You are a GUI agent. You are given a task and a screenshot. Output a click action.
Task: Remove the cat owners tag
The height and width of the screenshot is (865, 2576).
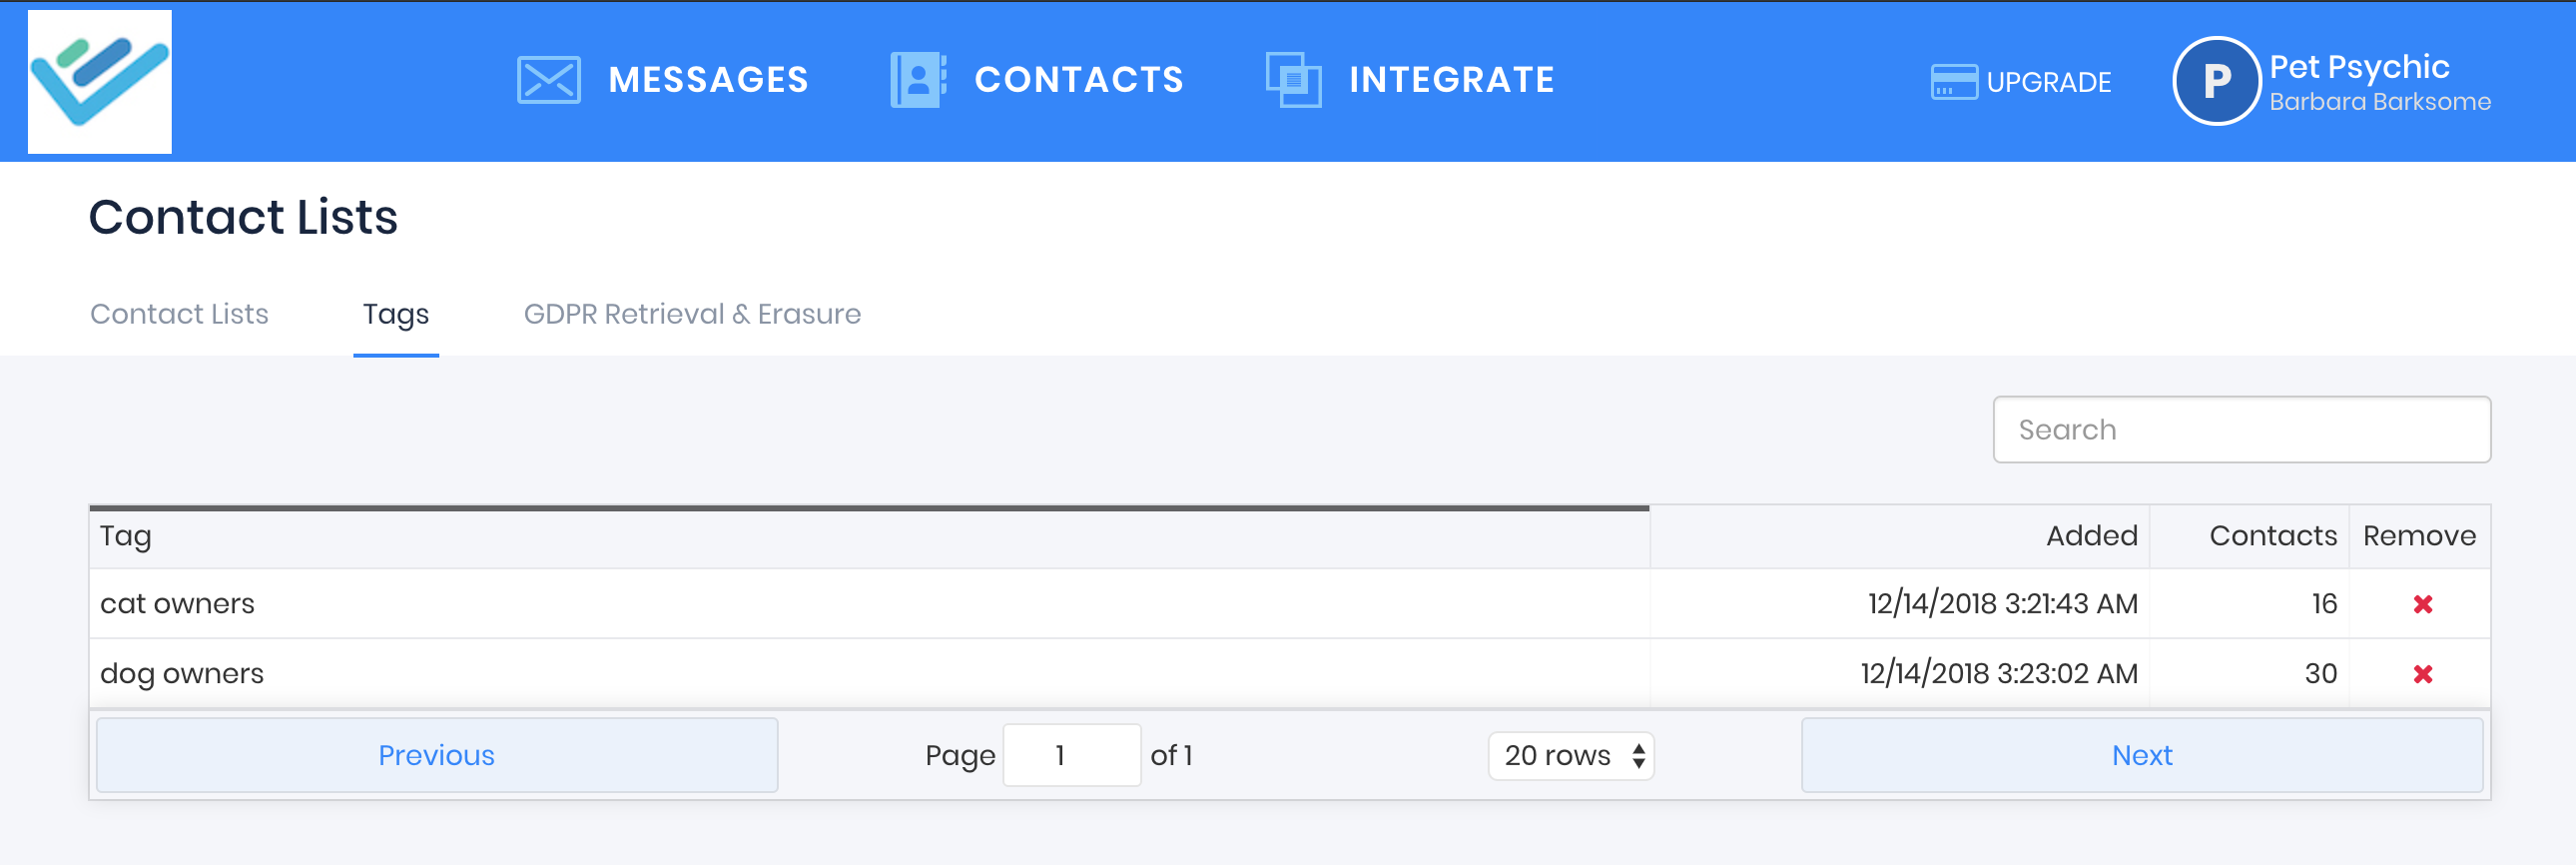point(2421,604)
